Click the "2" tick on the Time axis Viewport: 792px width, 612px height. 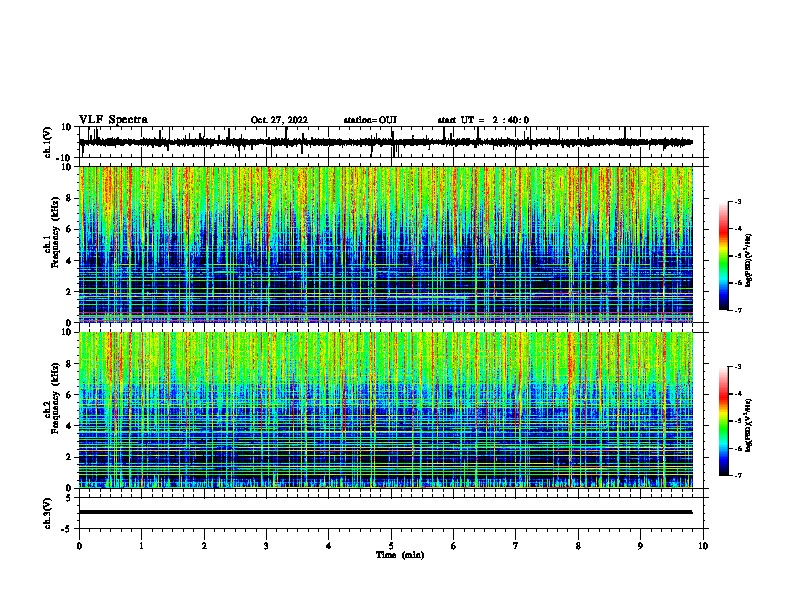[204, 546]
